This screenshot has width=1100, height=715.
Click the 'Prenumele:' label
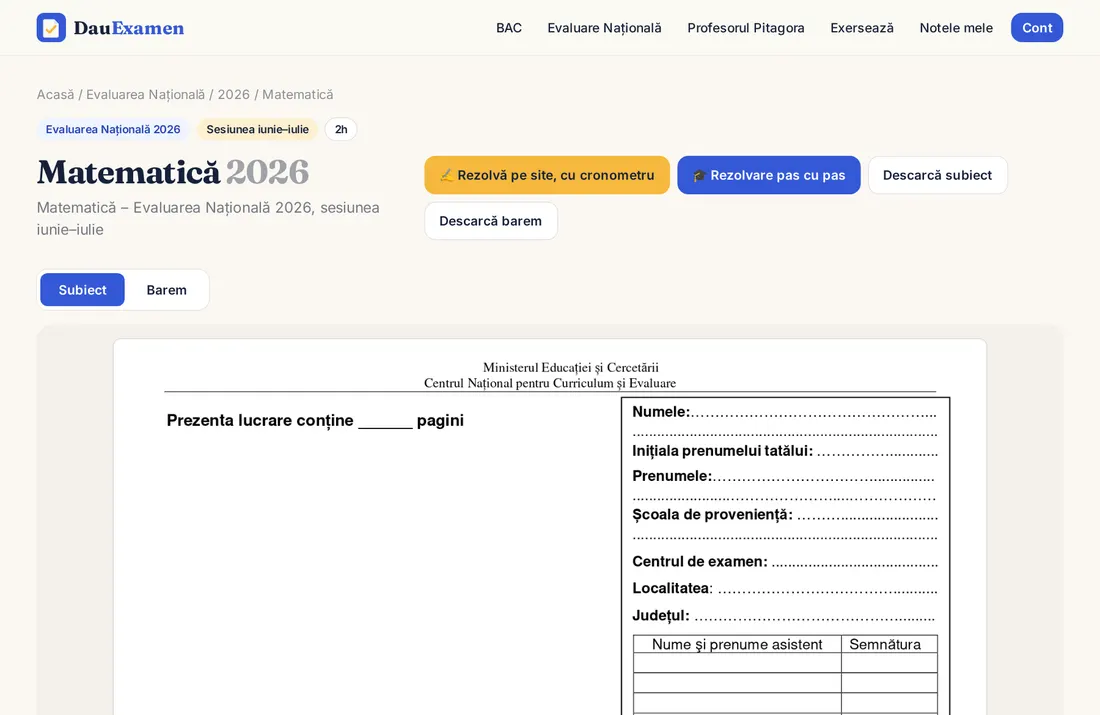coord(672,476)
